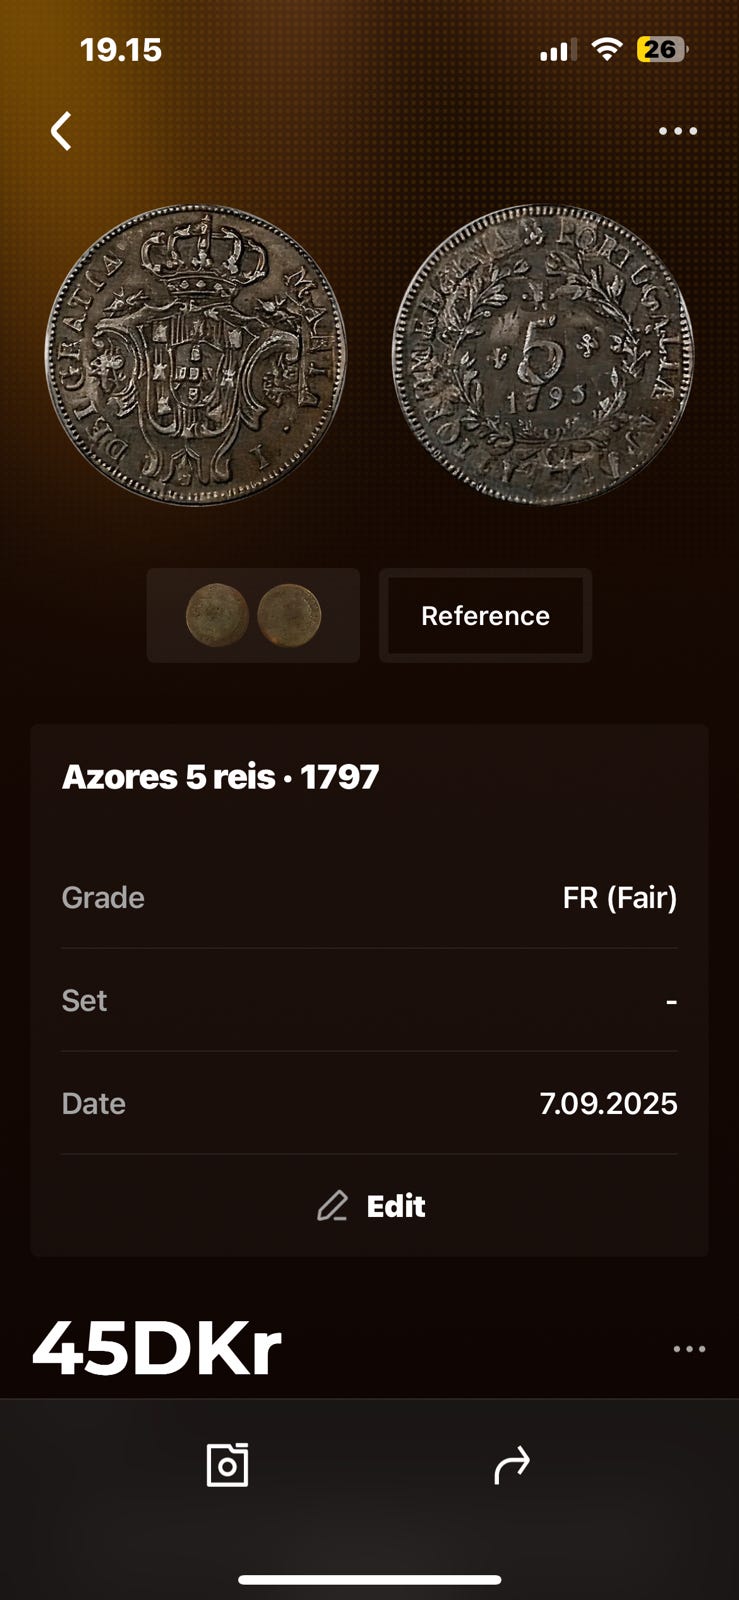Tap the Date value 7.09.2025
Viewport: 739px width, 1600px height.
608,1103
